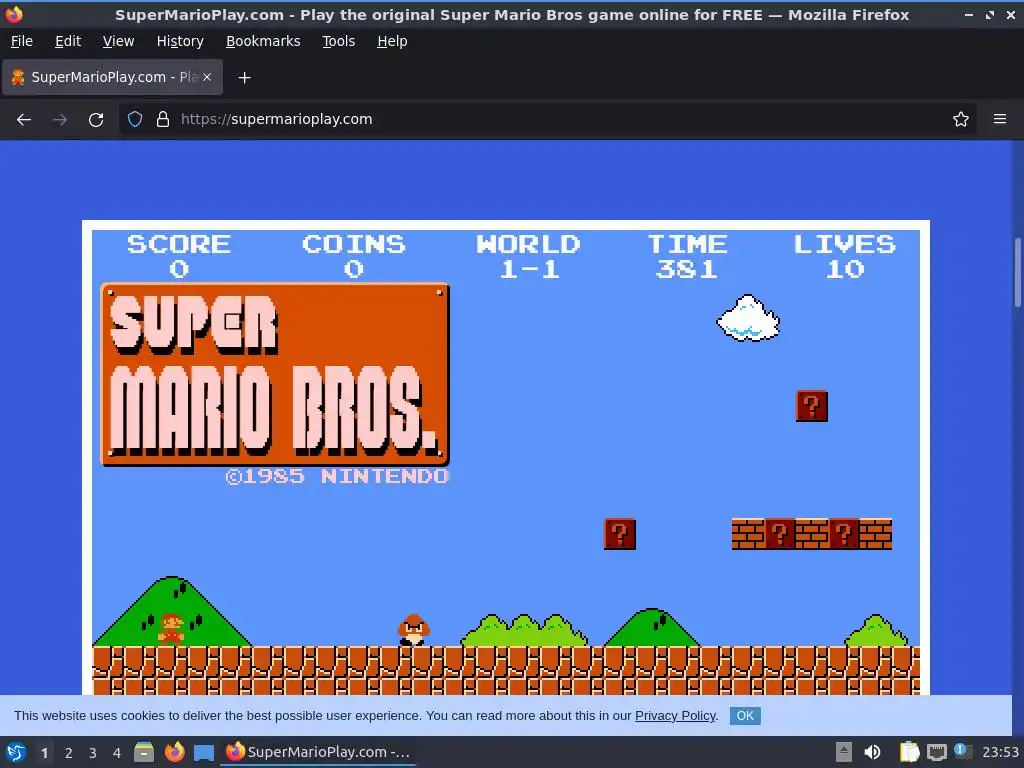This screenshot has height=768, width=1024.
Task: Switch to workspace 4
Action: coord(117,753)
